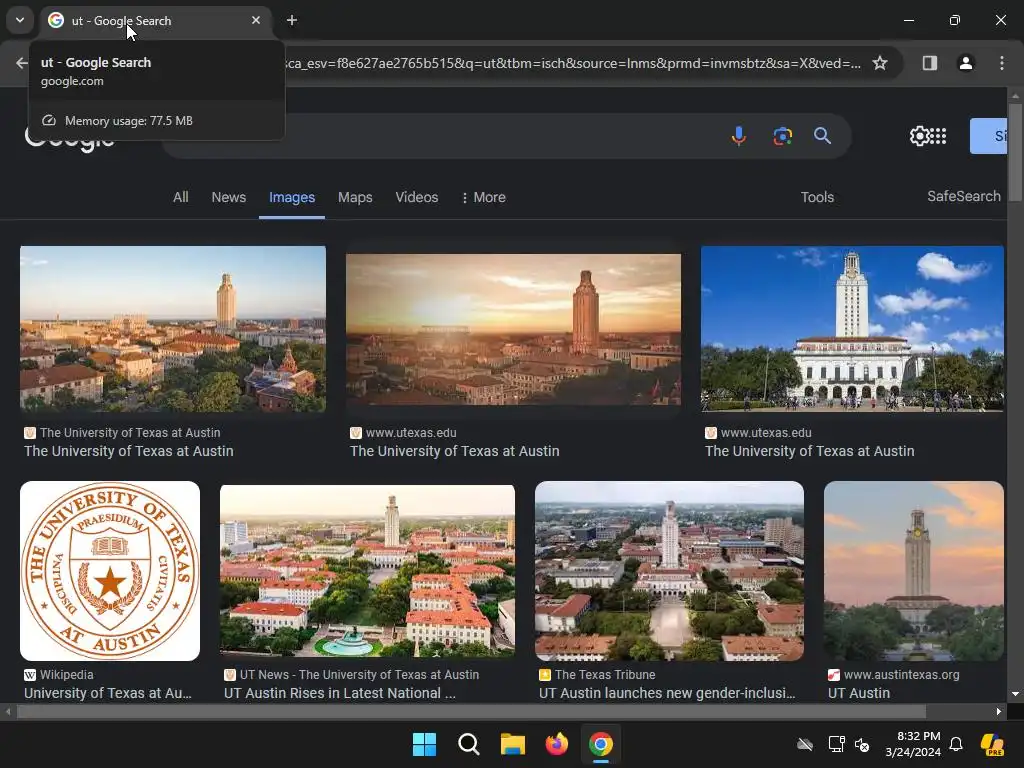Open the Wikipedia source link
This screenshot has height=768, width=1024.
[67, 675]
